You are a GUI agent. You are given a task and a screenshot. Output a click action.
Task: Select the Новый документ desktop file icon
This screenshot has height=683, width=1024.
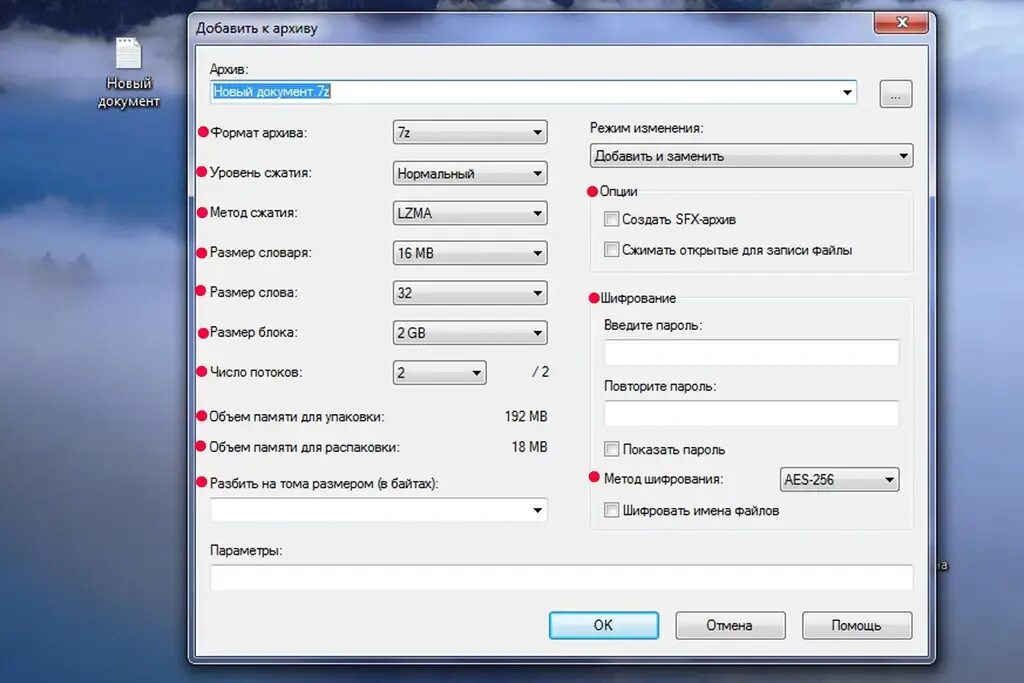pos(129,72)
